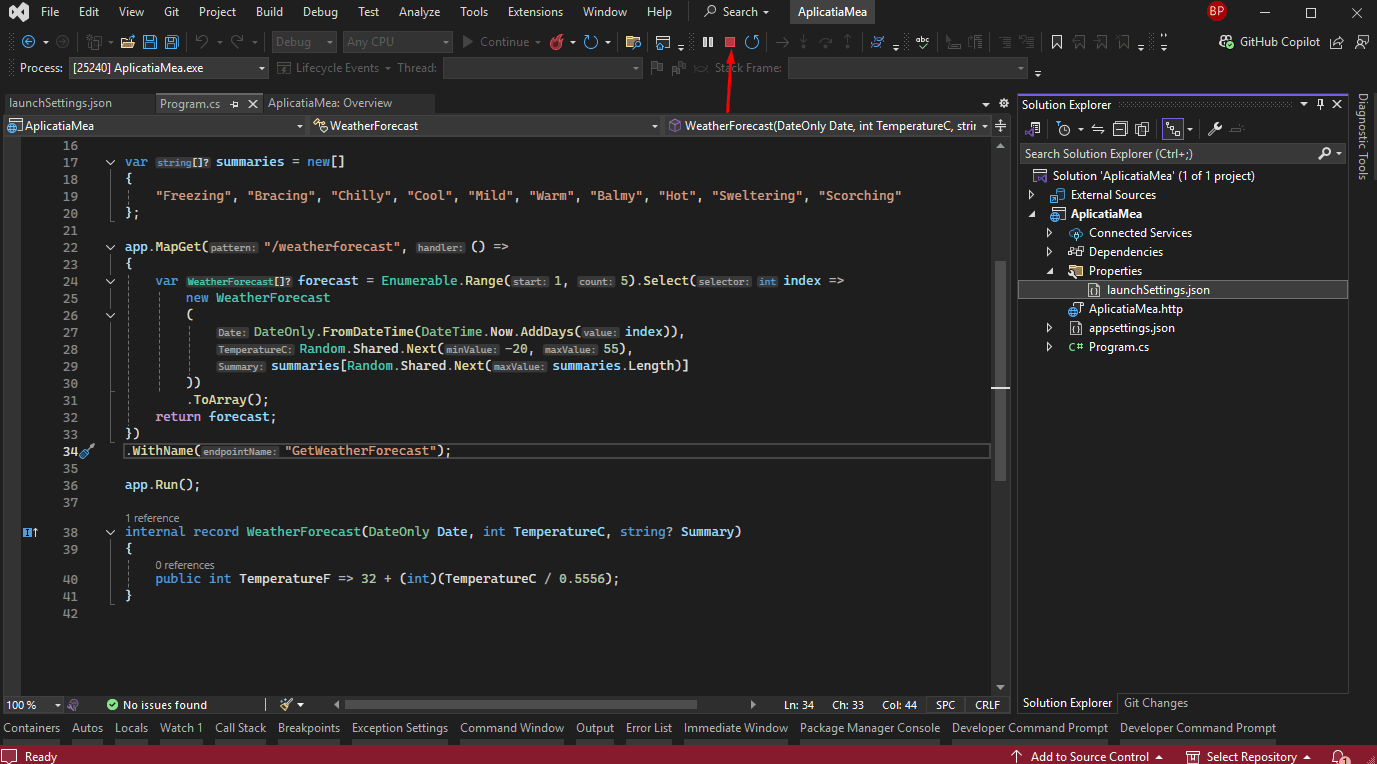
Task: Open File folder icon in toolbar
Action: [128, 42]
